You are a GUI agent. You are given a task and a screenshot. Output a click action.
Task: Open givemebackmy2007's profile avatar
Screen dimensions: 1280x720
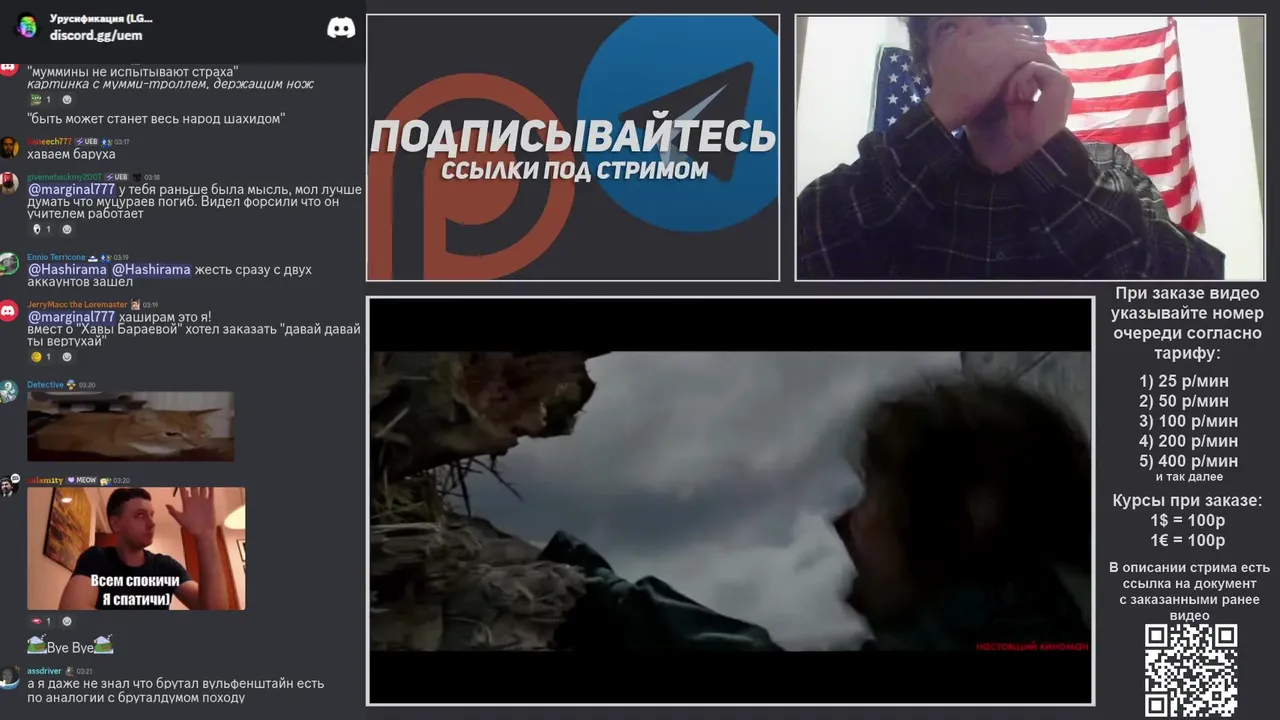(9, 182)
